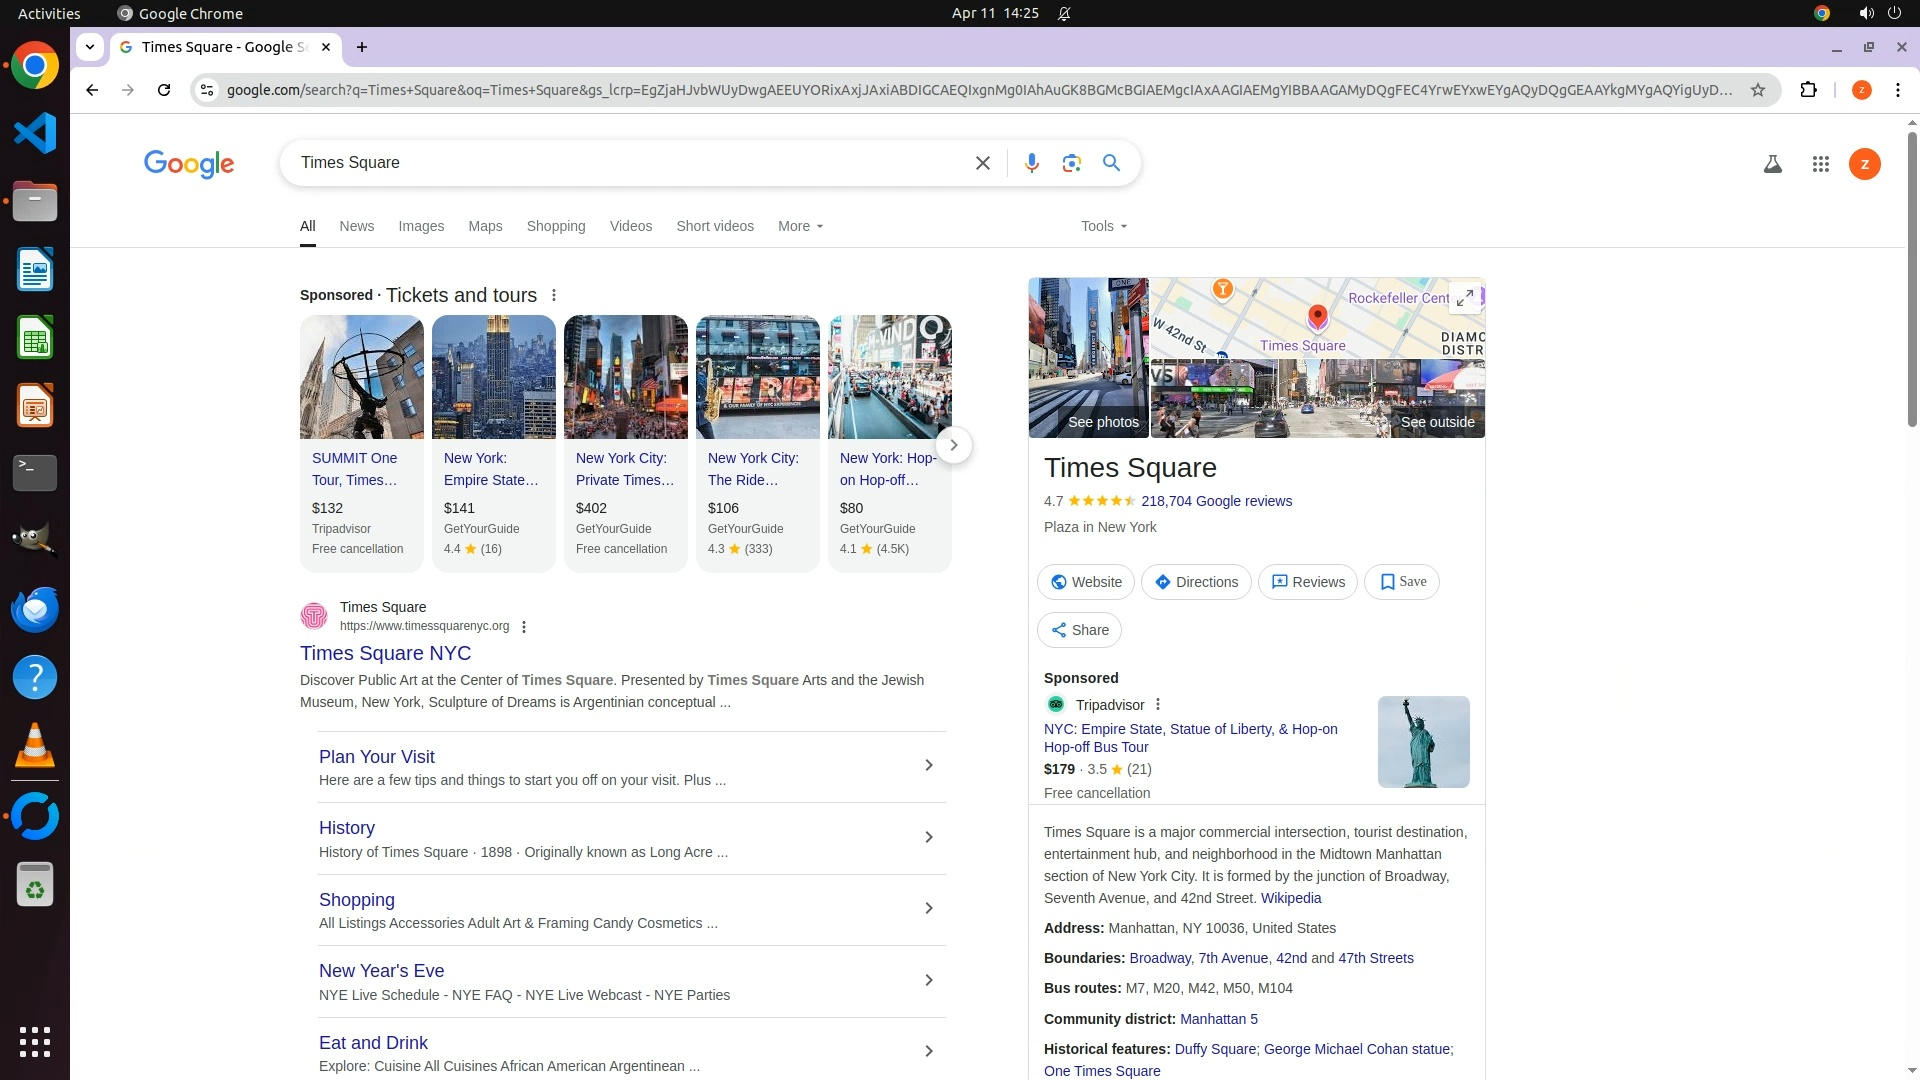Click the See photos thumbnail

1088,358
